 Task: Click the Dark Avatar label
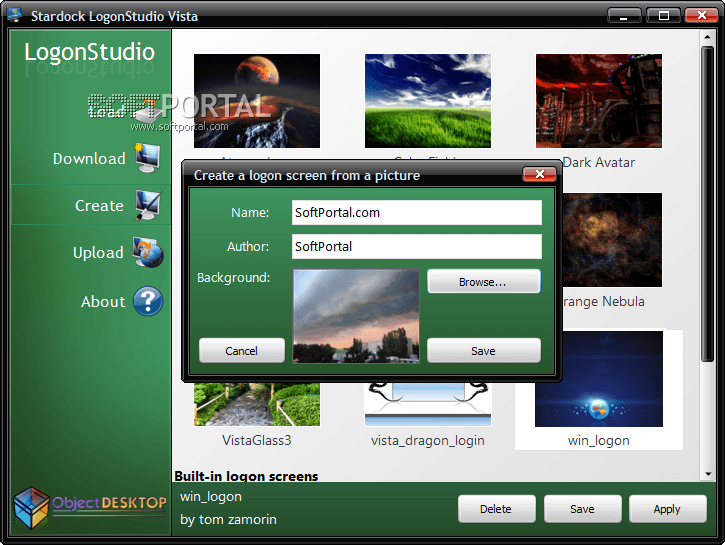point(599,162)
